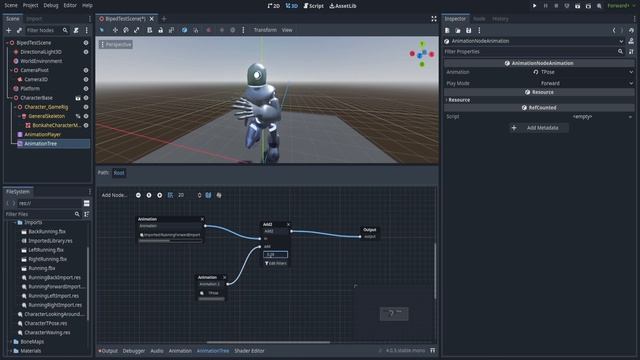This screenshot has width=640, height=360.
Task: Toggle visibility of the Platform node
Action: point(86,89)
